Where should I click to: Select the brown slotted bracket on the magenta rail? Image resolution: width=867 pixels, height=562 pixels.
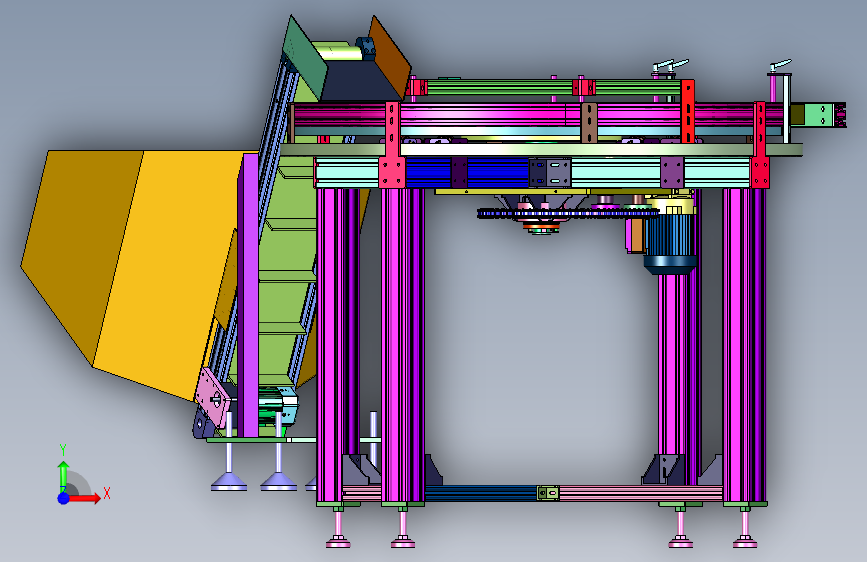[x=589, y=122]
